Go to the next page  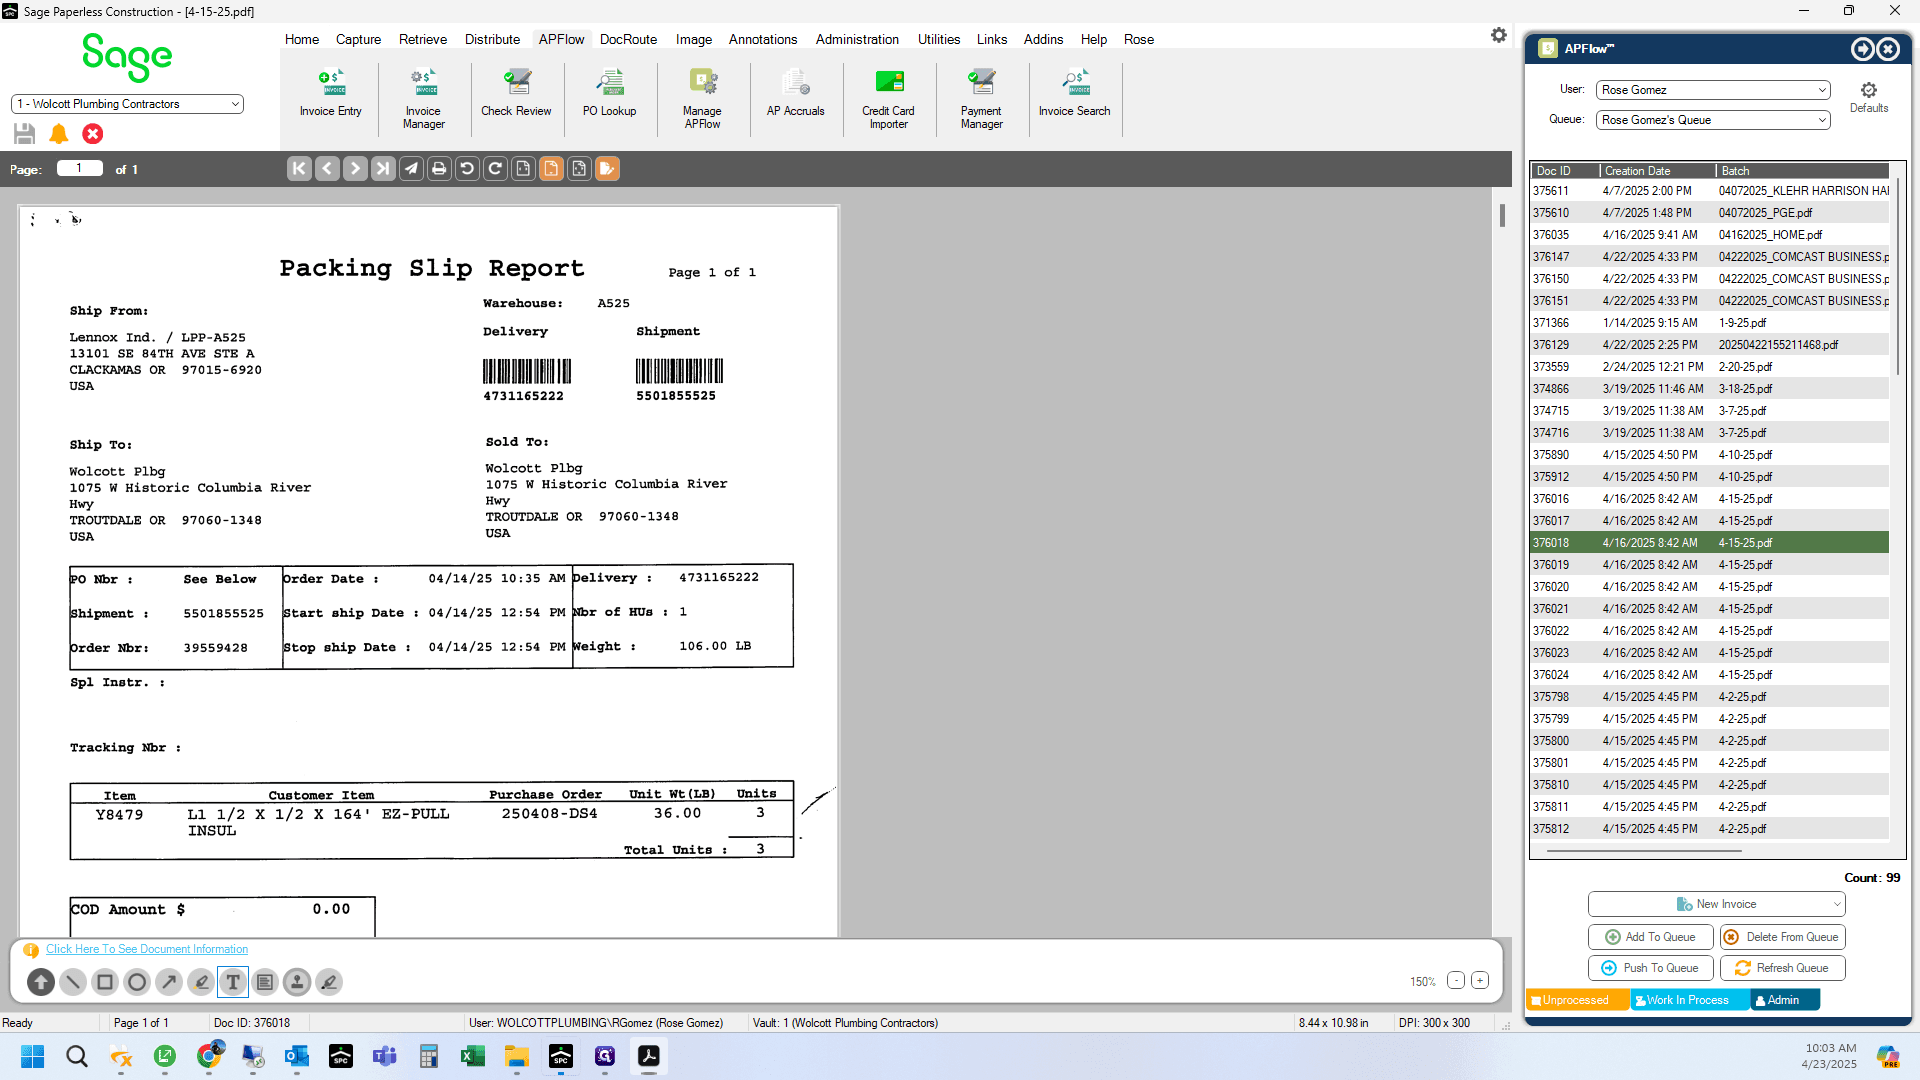coord(355,169)
